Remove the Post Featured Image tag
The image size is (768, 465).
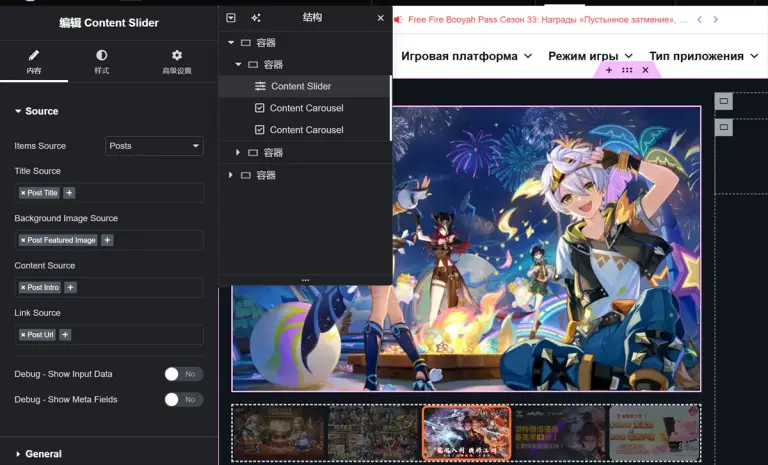point(23,240)
